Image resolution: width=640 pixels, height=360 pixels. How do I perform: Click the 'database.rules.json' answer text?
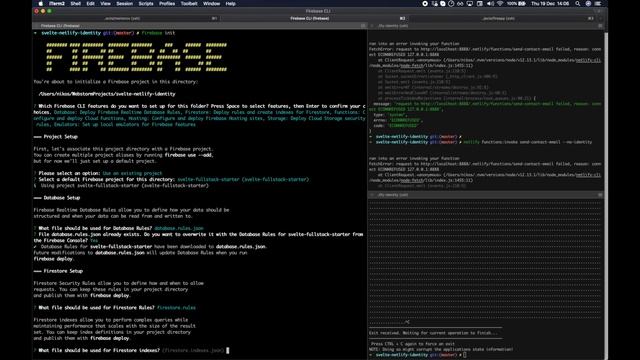coord(179,229)
